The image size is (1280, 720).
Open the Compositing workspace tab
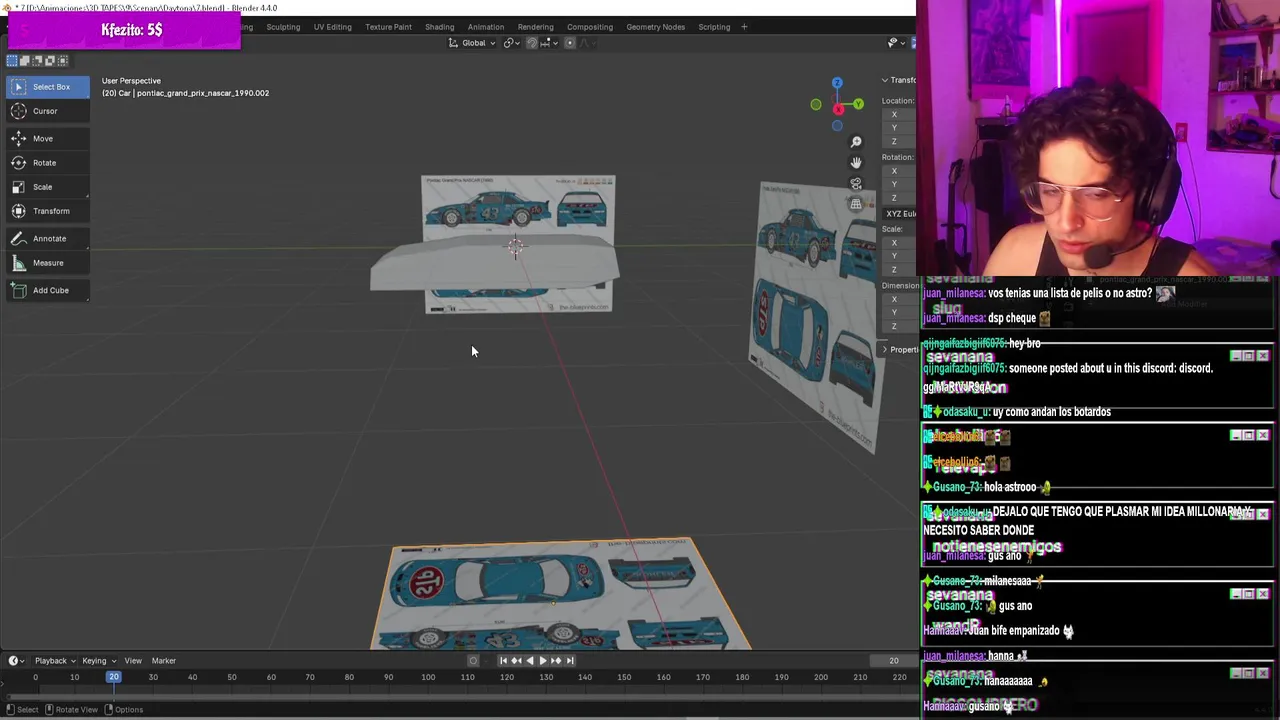point(589,27)
